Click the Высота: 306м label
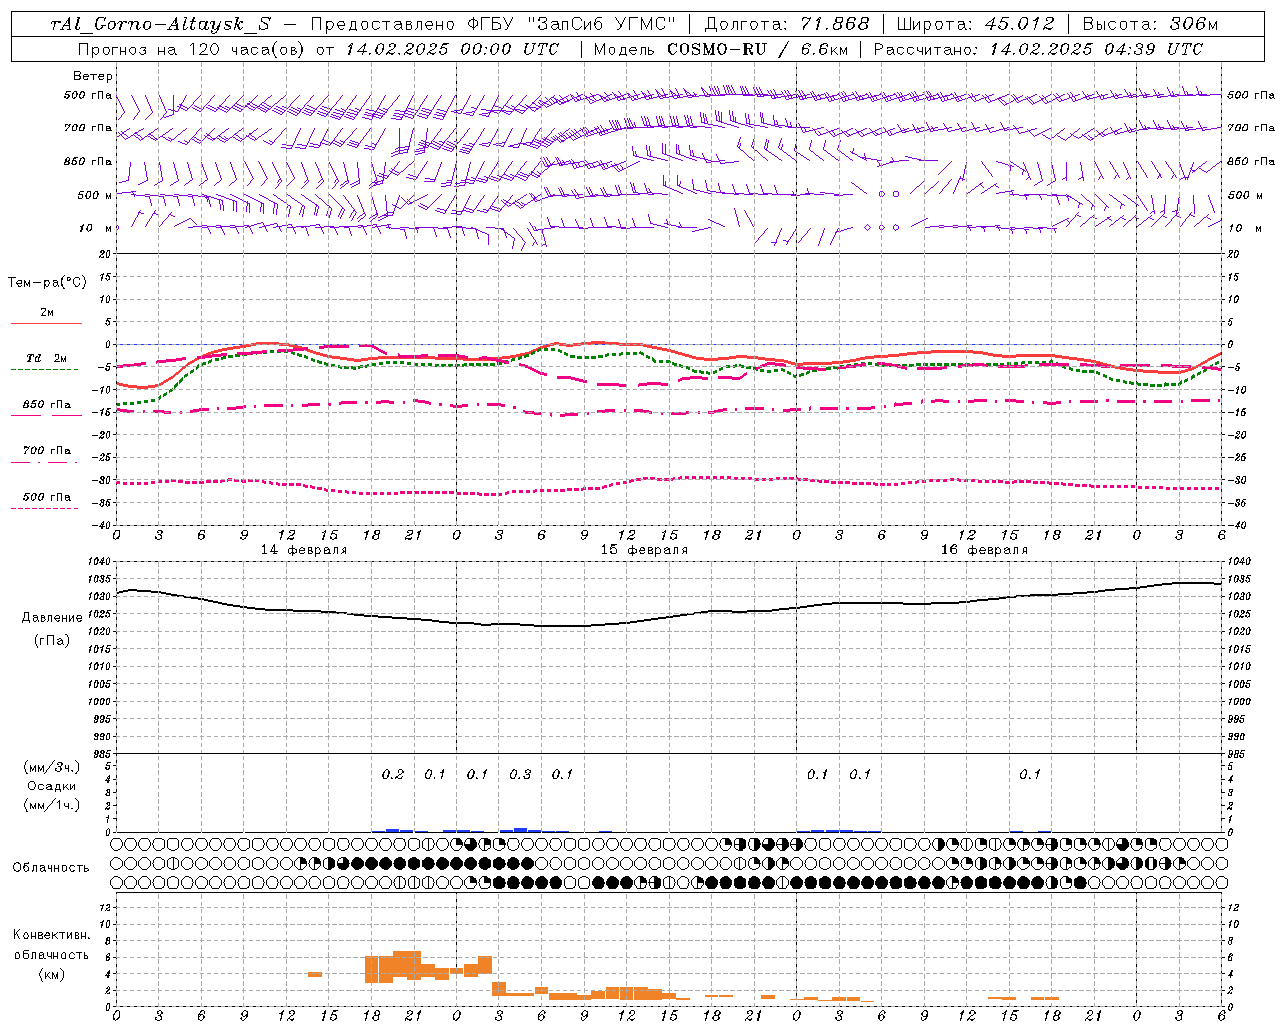 click(1150, 24)
